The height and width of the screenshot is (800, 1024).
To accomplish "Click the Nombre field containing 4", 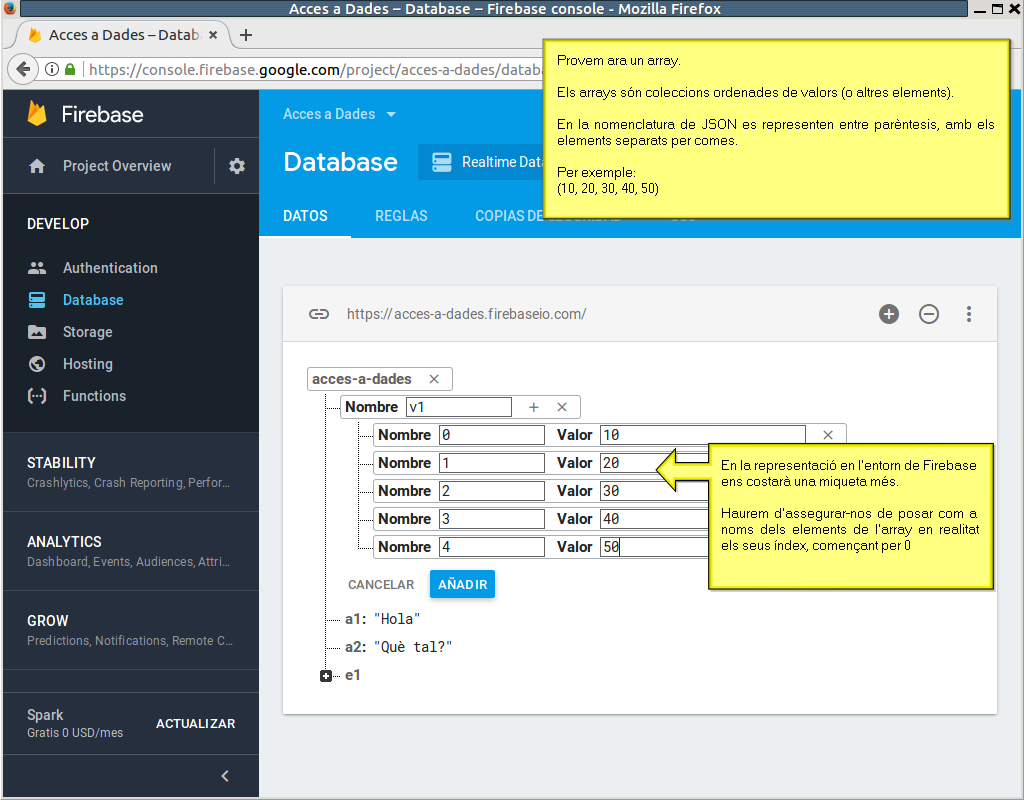I will pyautogui.click(x=492, y=547).
